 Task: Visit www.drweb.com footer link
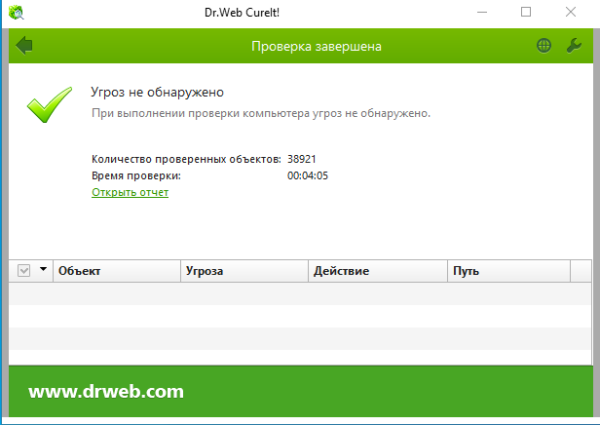click(x=106, y=391)
